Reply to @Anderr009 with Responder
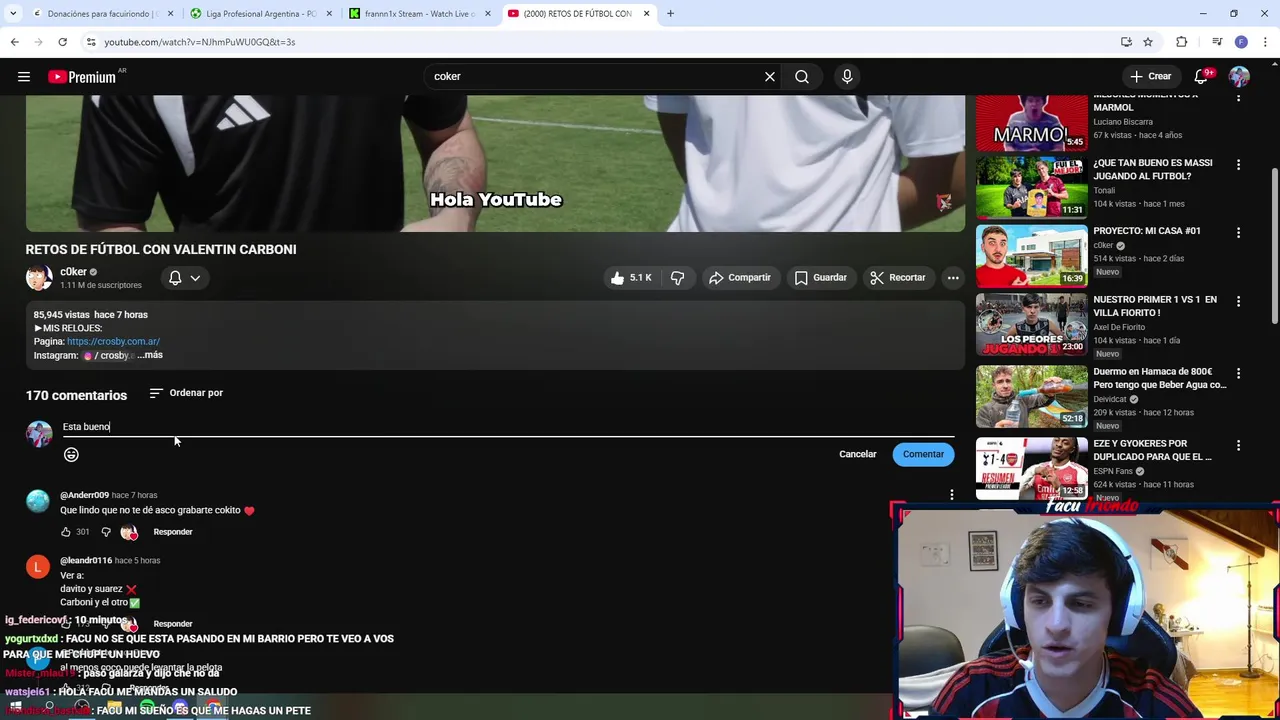Screen dimensions: 1280x720 coord(173,532)
